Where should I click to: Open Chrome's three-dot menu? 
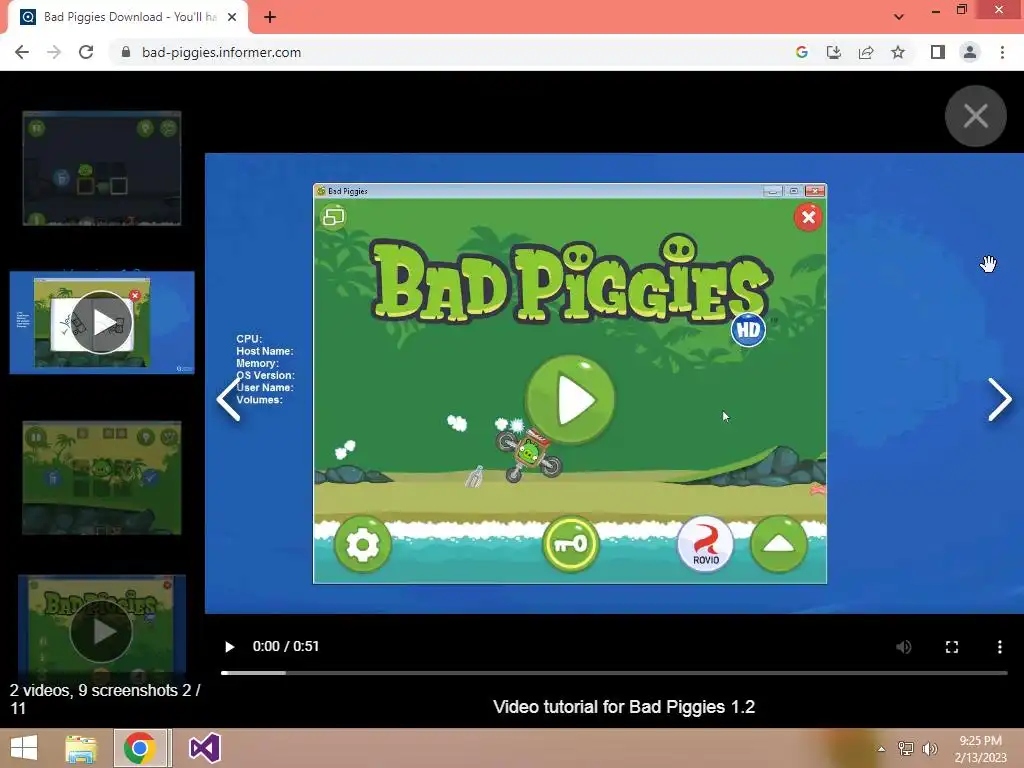[1002, 52]
